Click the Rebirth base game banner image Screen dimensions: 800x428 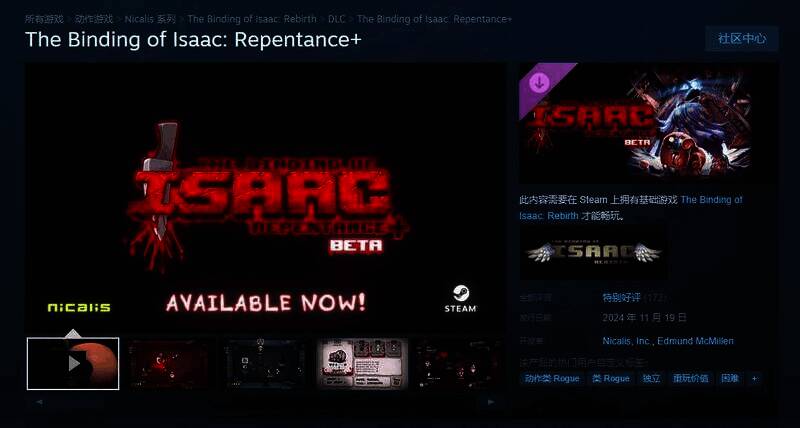[x=594, y=252]
